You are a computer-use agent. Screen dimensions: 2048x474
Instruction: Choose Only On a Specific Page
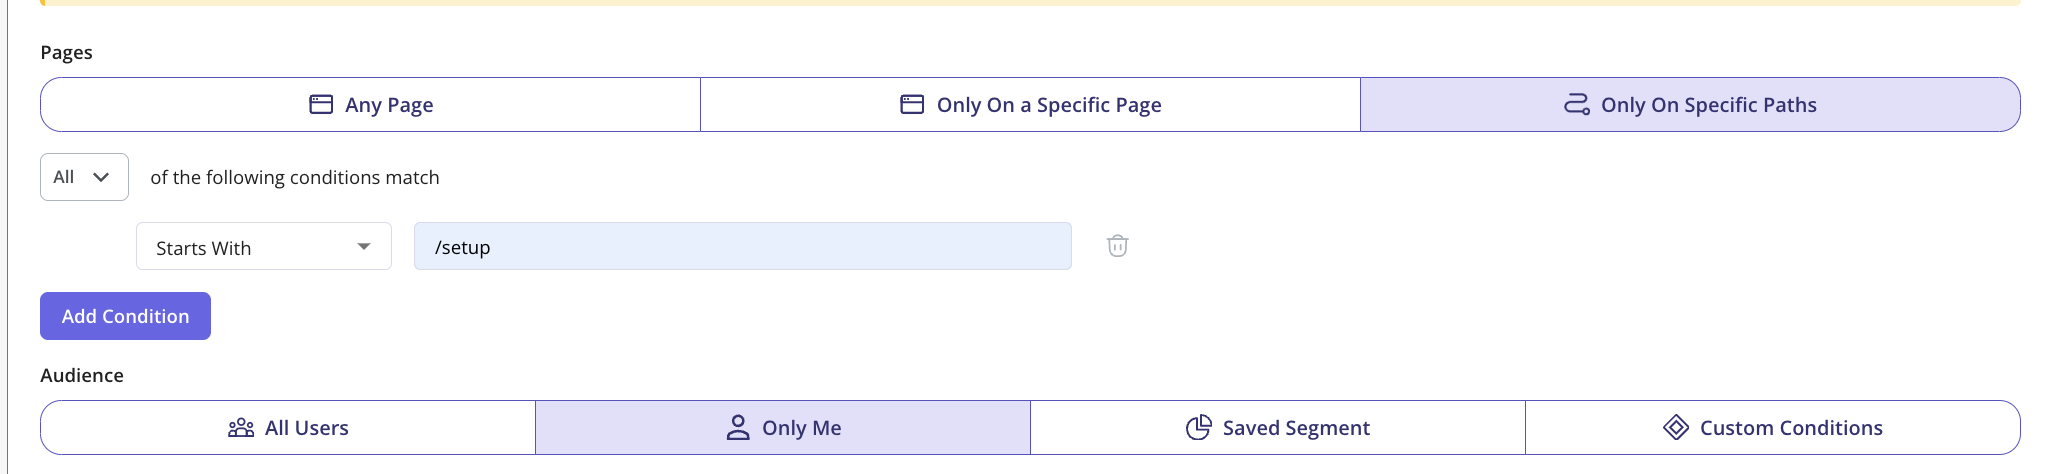(x=1030, y=105)
